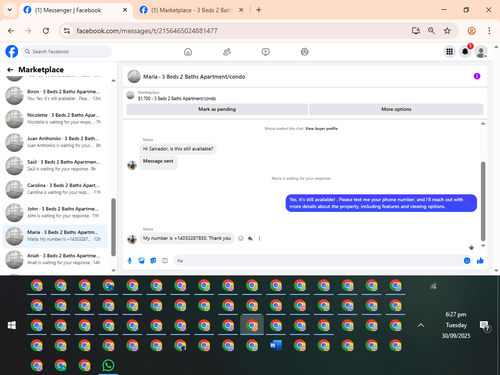Open the Facebook menu grid icon
Viewport: 500px width, 375px height.
449,52
